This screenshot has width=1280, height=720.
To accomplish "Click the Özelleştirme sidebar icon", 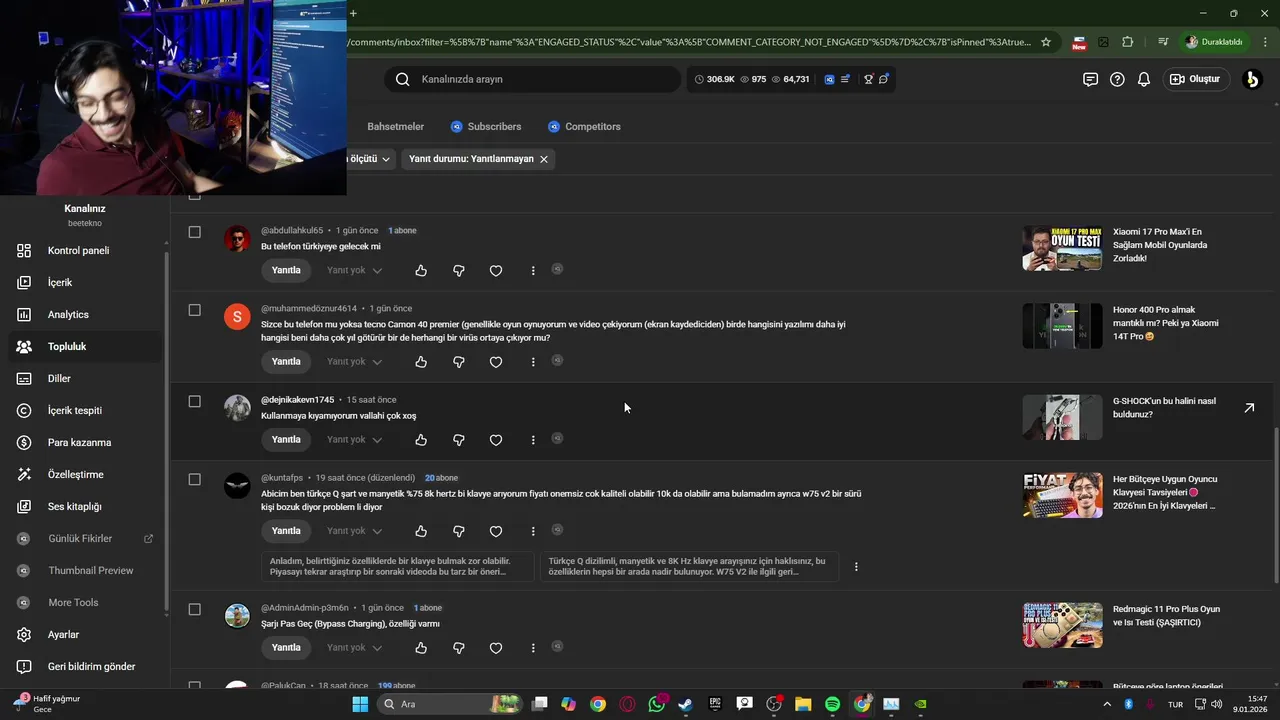I will [24, 475].
